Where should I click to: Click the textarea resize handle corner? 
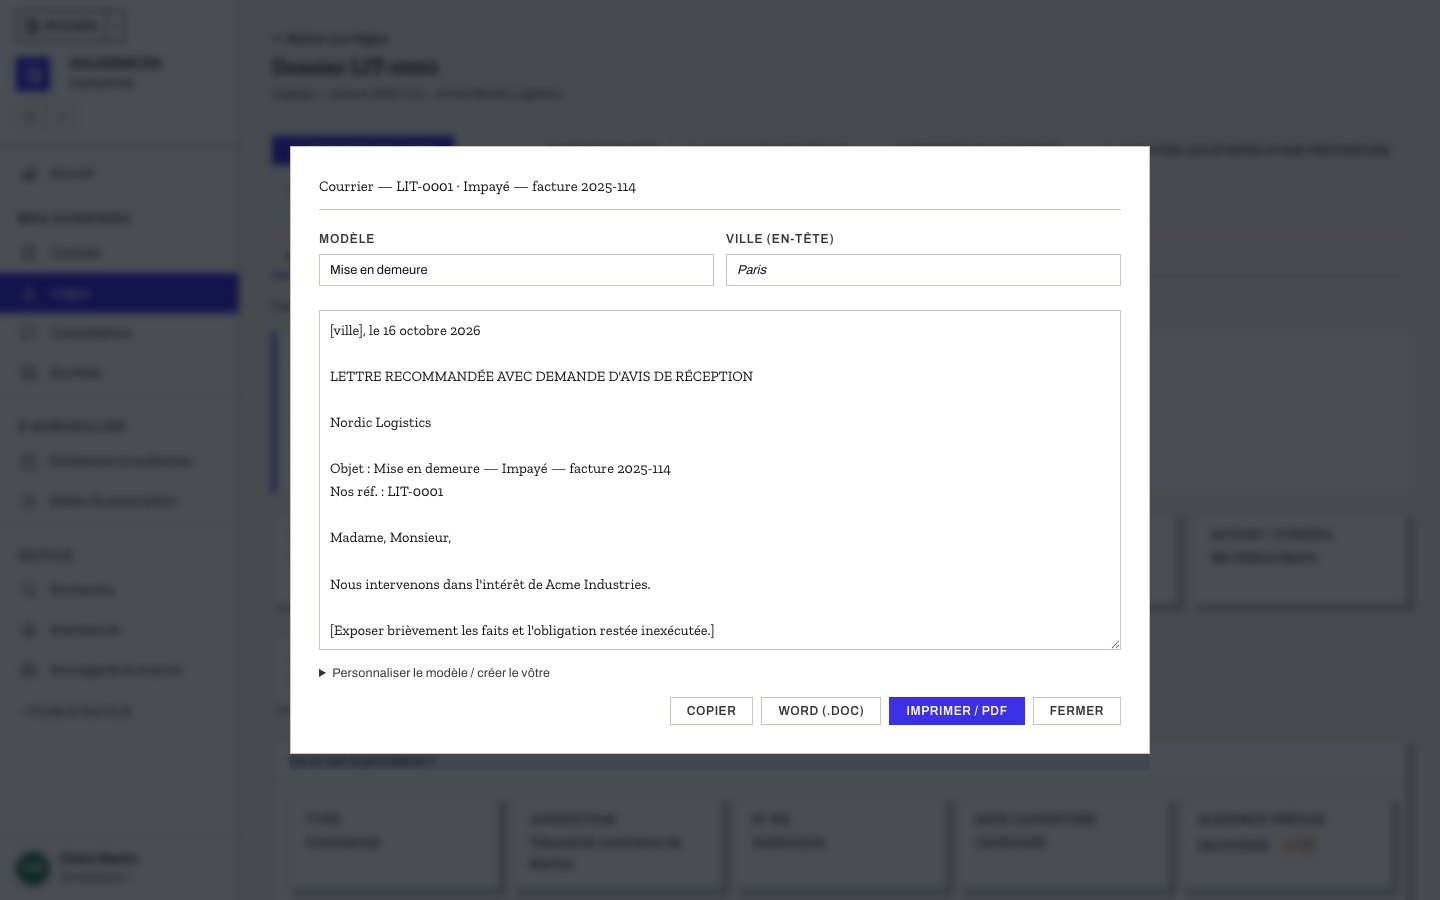1114,643
